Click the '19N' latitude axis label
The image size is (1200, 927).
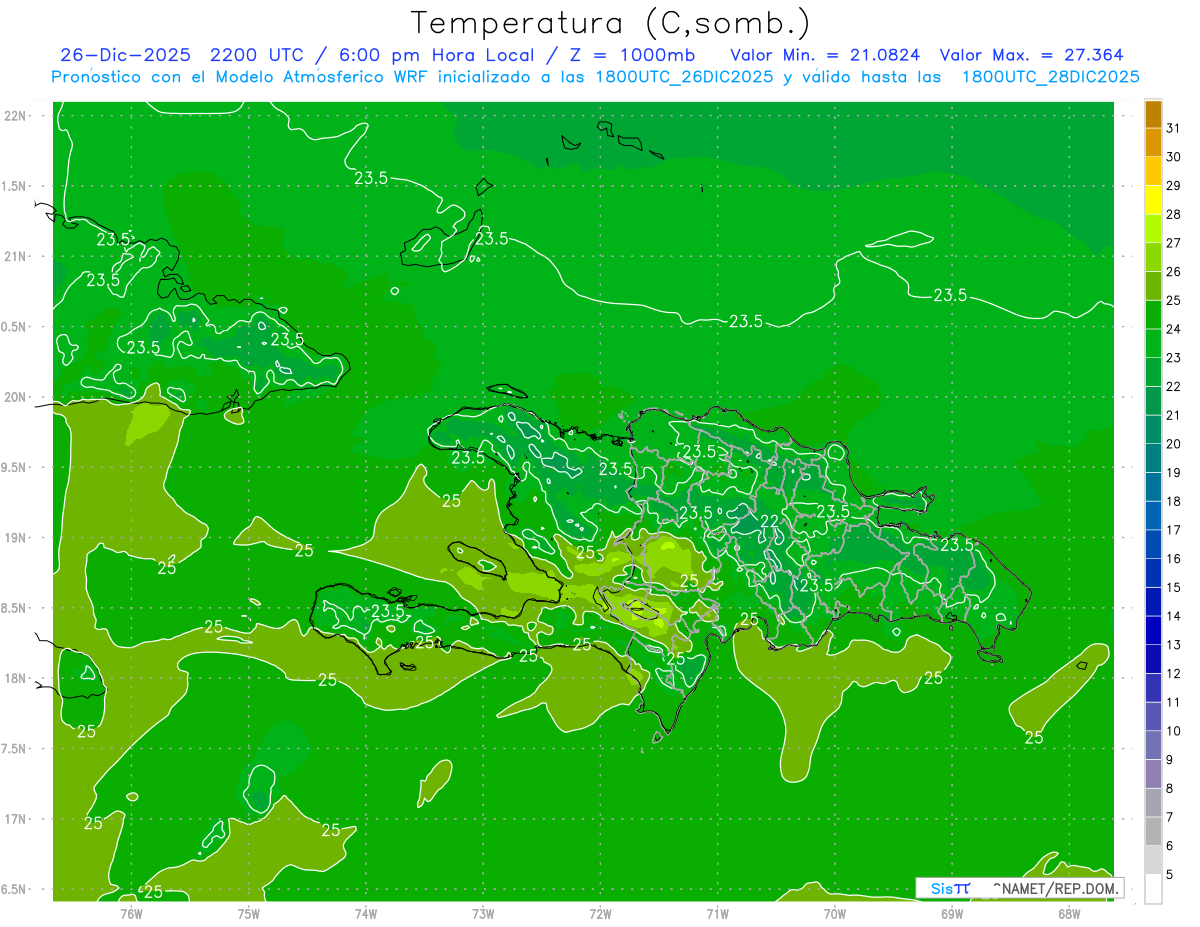(x=15, y=538)
